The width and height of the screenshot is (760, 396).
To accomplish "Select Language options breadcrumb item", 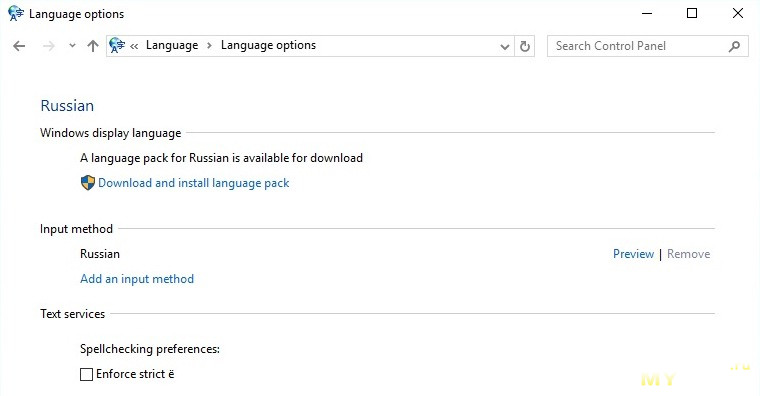I will 268,45.
